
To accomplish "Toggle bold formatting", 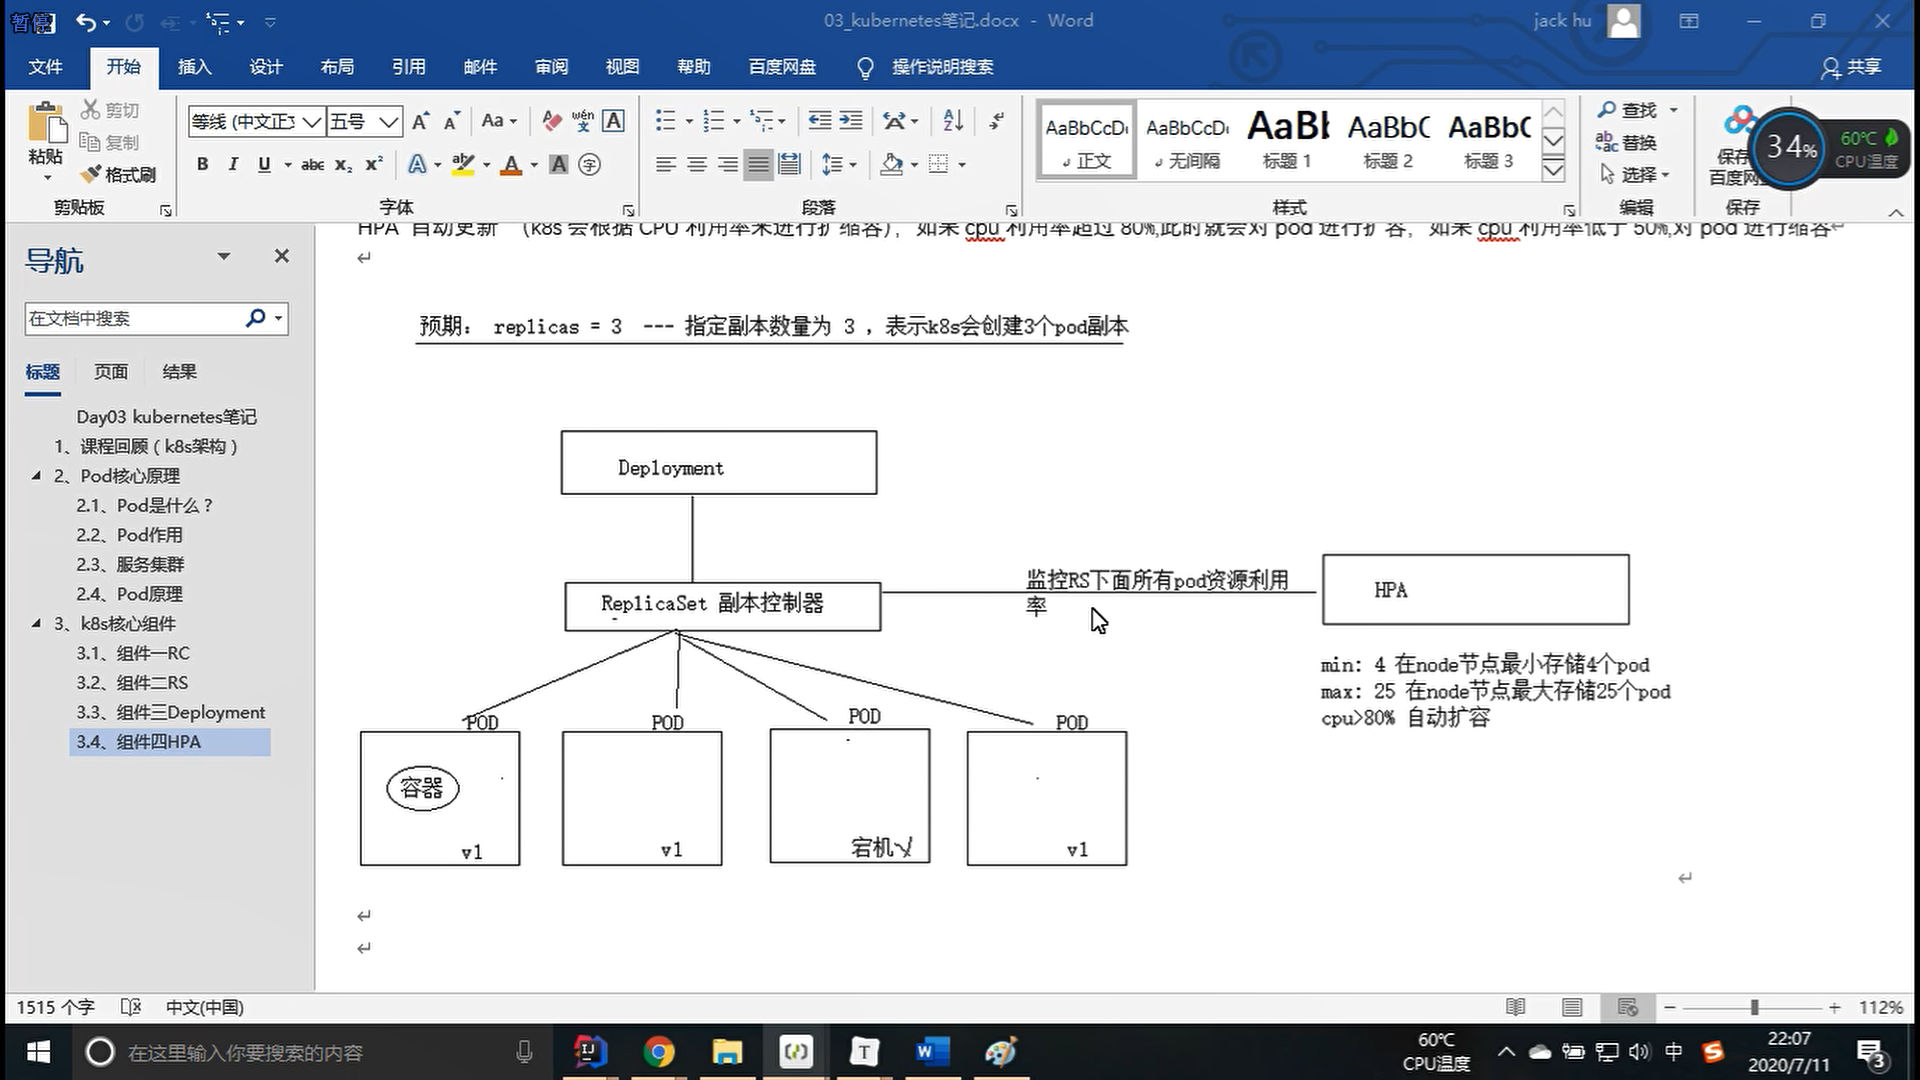I will coord(203,164).
